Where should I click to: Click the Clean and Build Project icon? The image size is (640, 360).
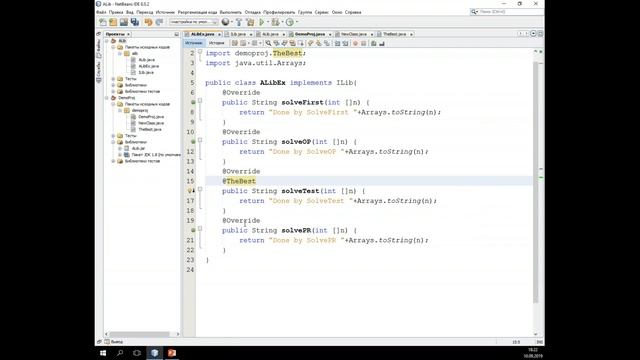(x=250, y=22)
